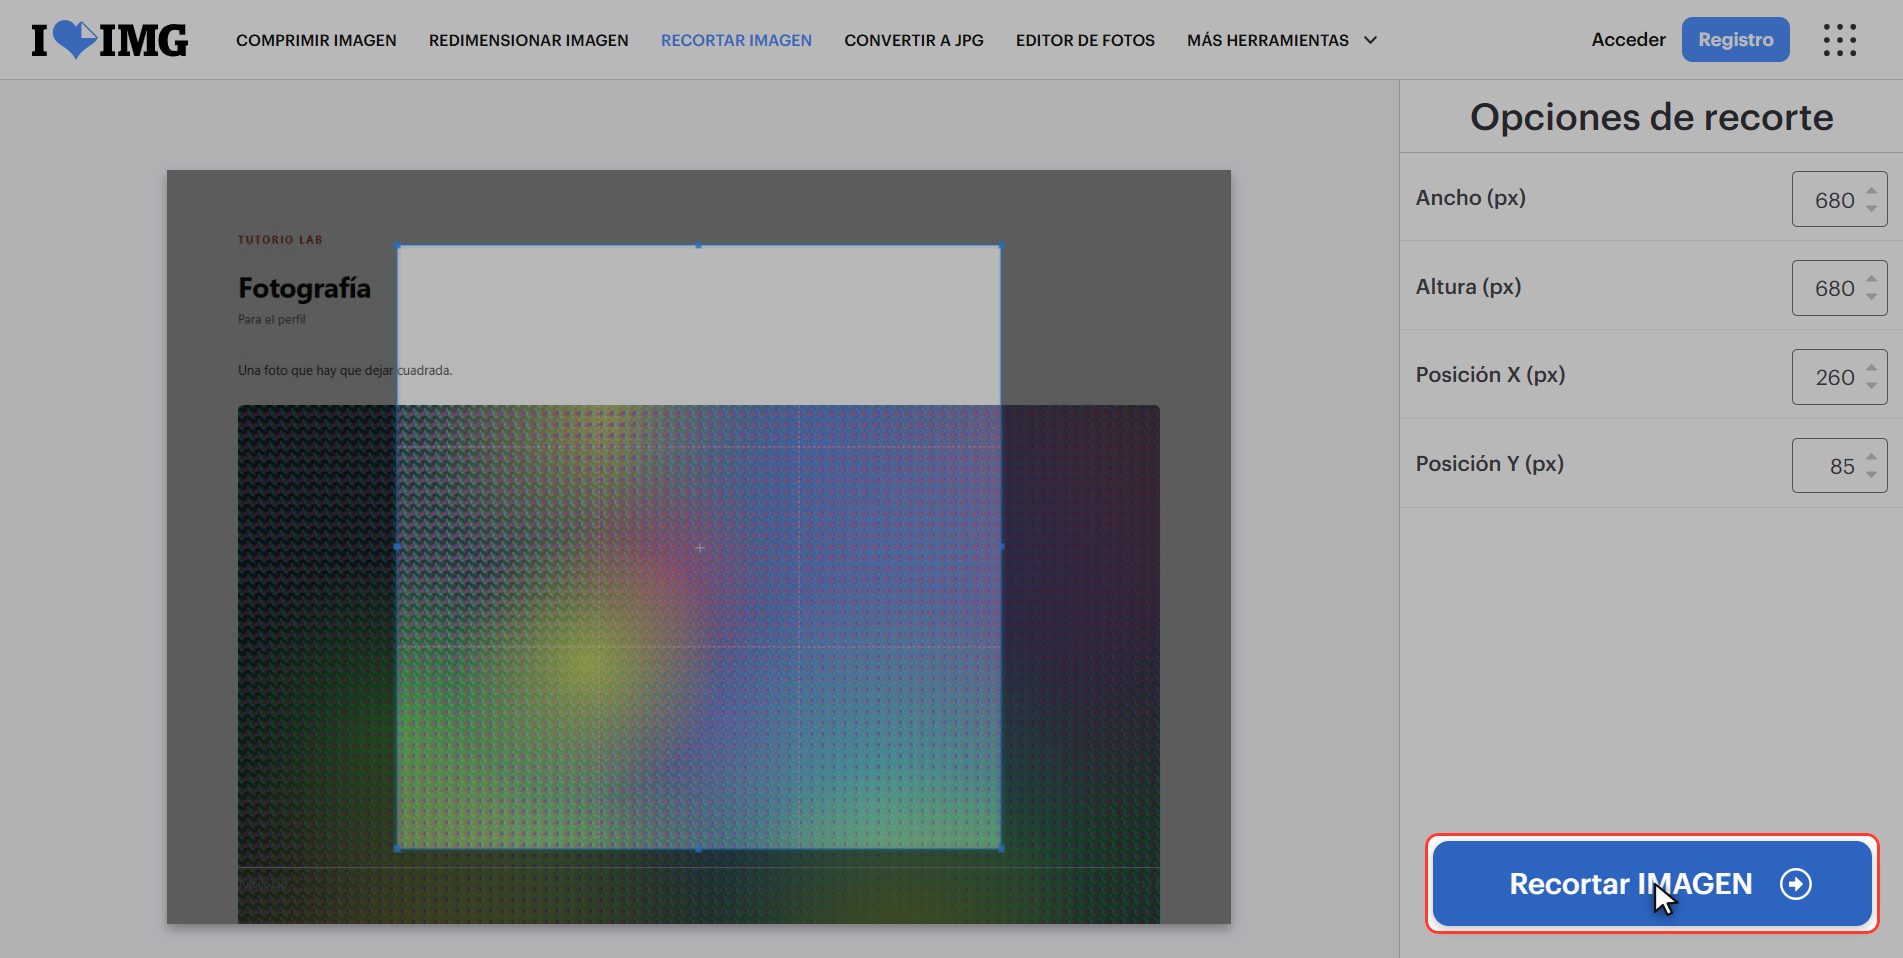The image size is (1903, 958).
Task: Open Convertir a JPG tool
Action: pos(914,40)
